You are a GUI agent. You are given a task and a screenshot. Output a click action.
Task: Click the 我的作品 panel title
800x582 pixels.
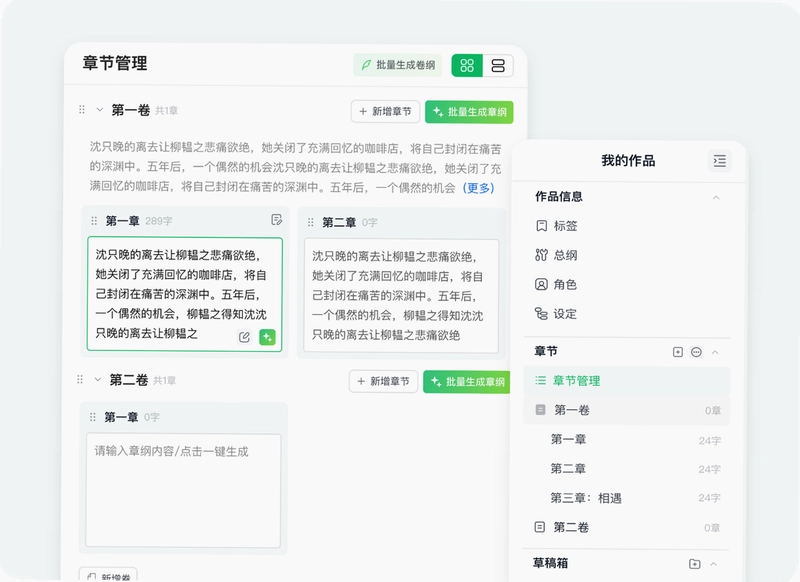[x=628, y=161]
